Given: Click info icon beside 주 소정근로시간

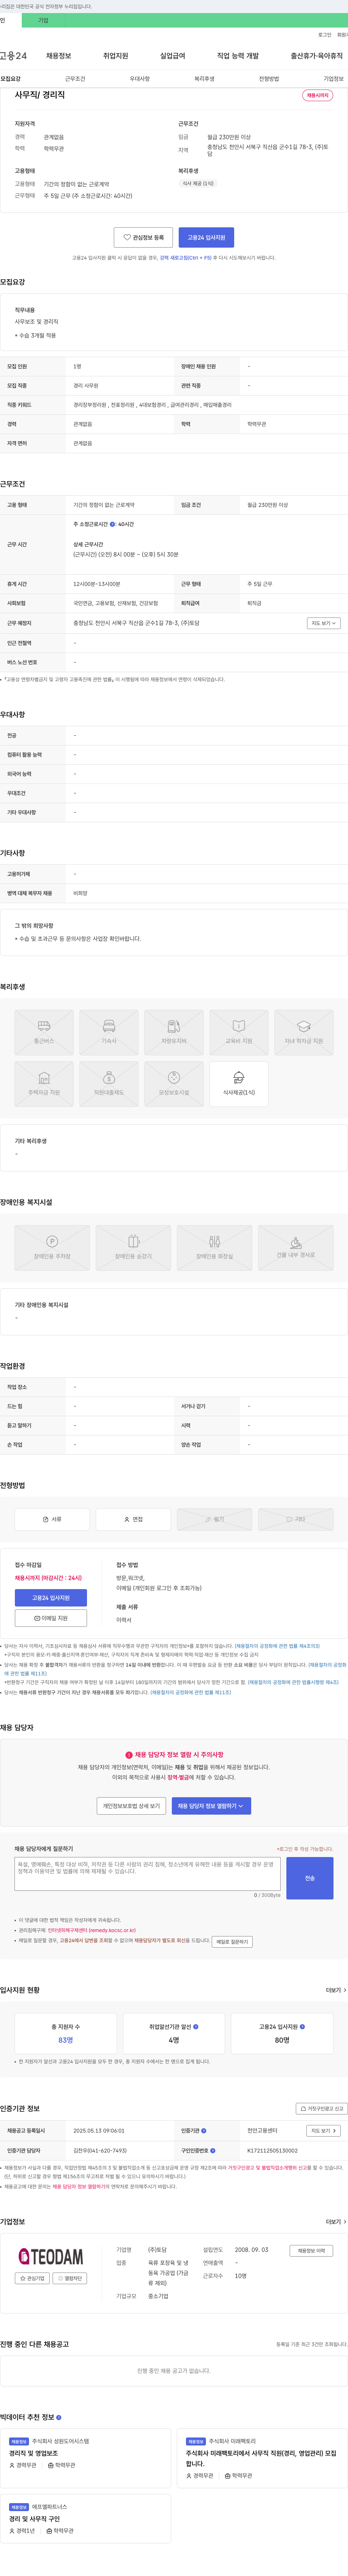Looking at the screenshot, I should [x=112, y=524].
